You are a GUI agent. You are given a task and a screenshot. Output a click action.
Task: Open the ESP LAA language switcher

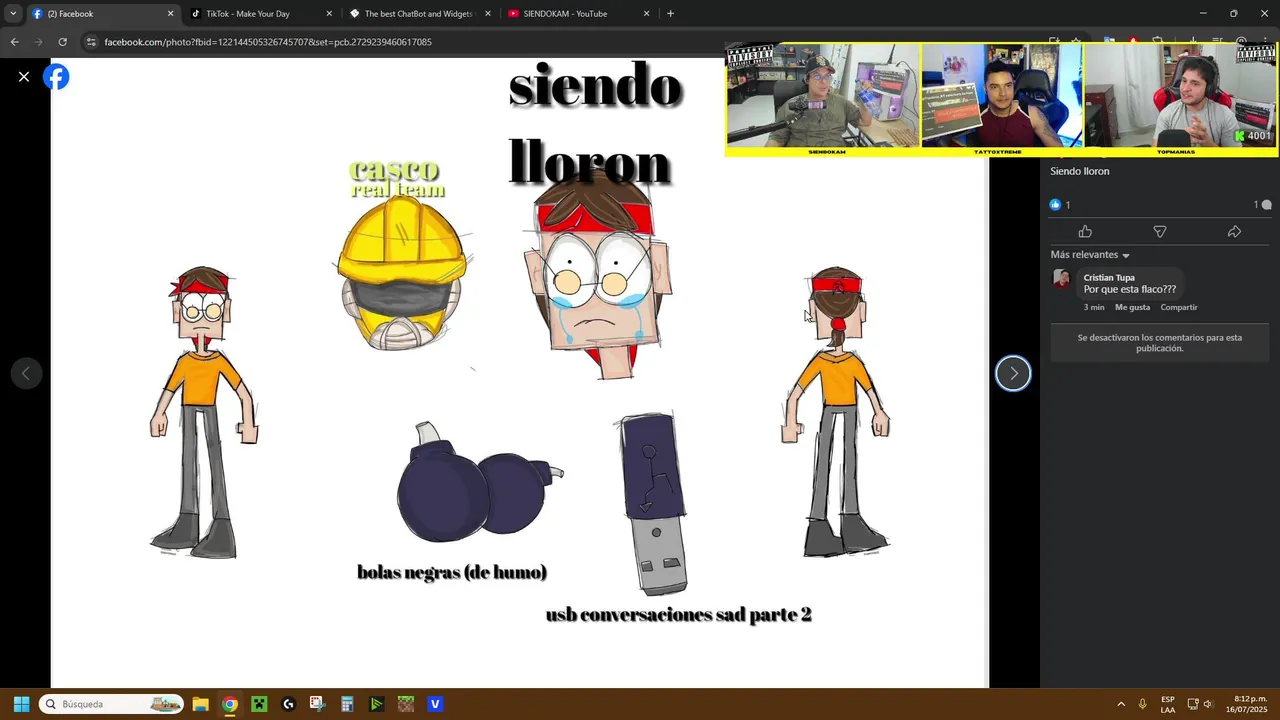1168,704
